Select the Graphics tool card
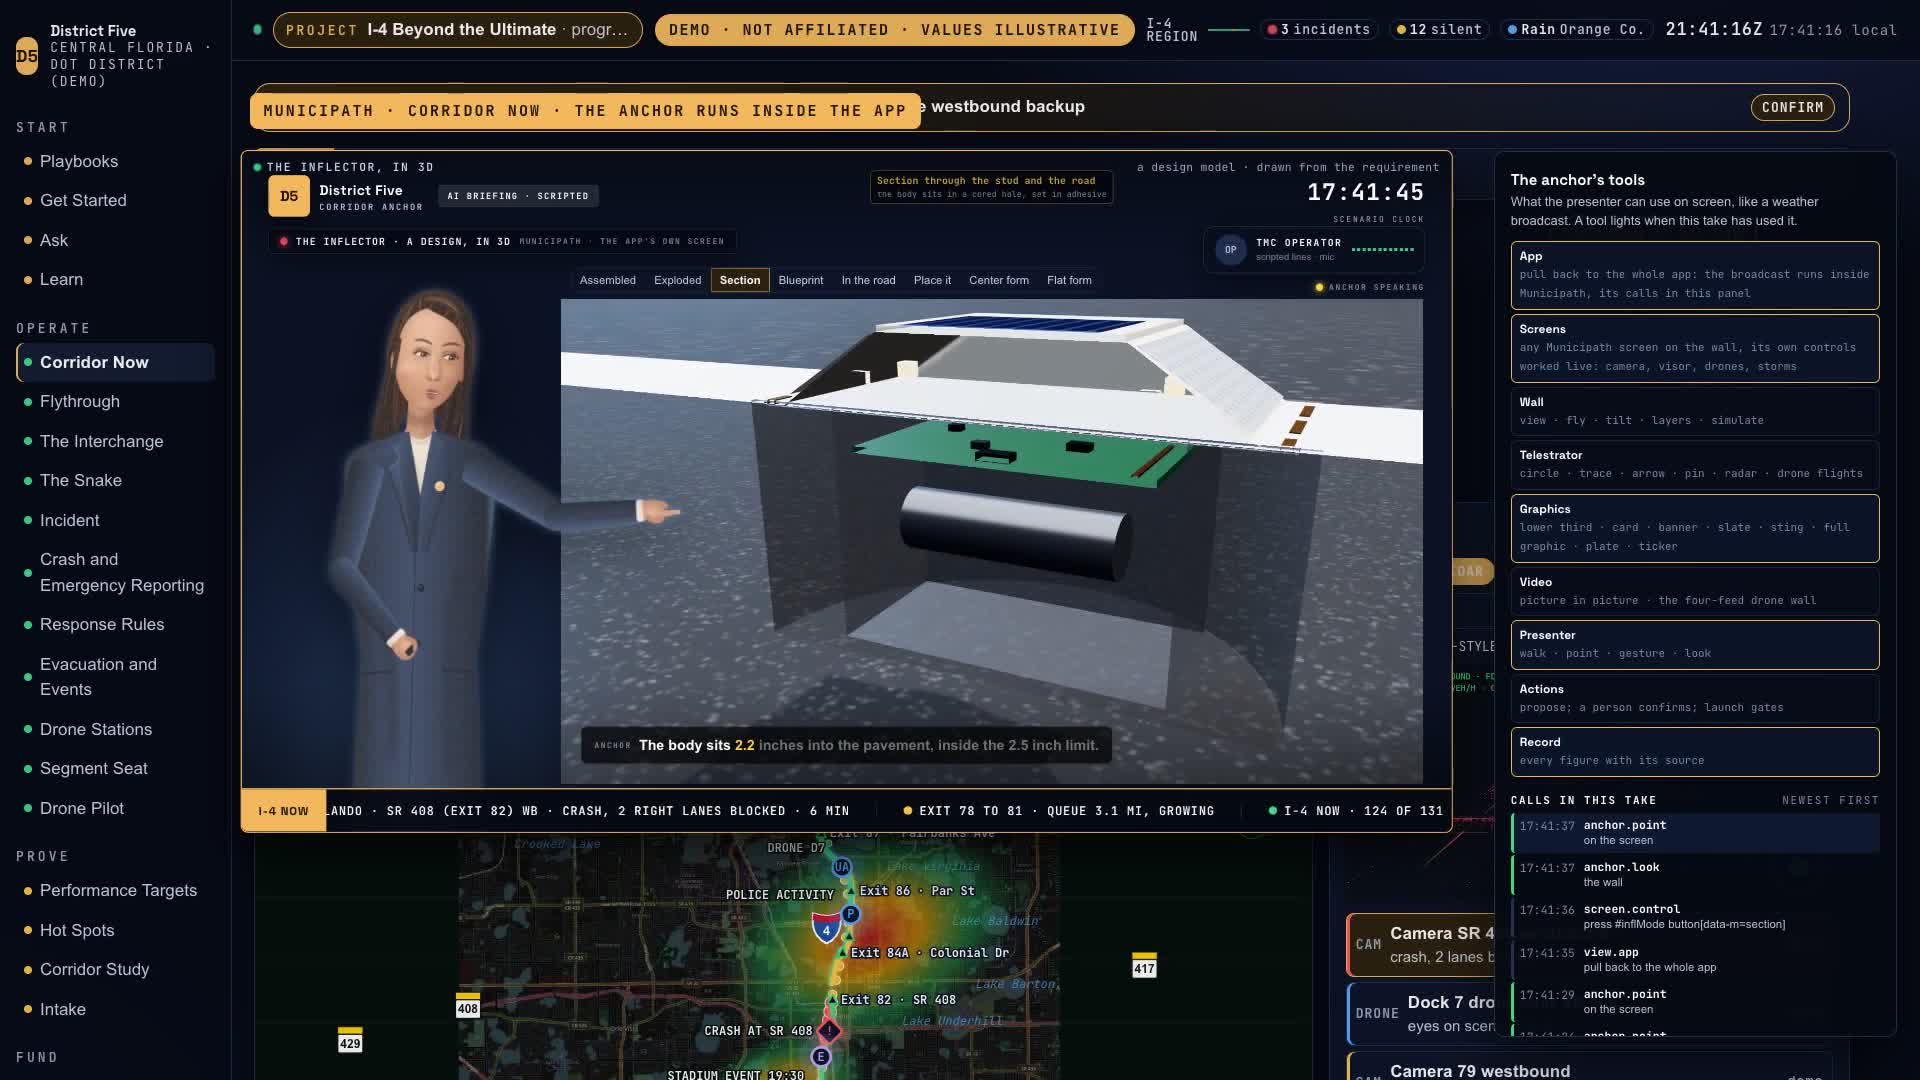Image resolution: width=1920 pixels, height=1080 pixels. click(1694, 528)
